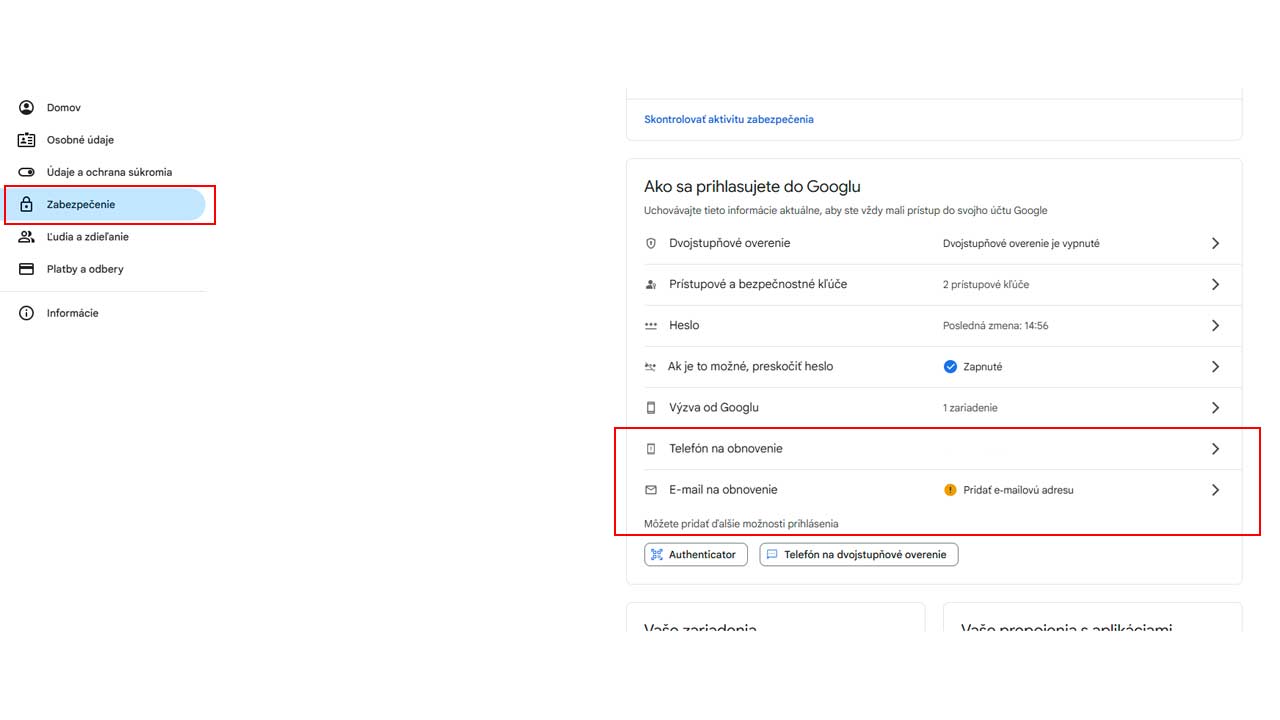1280x720 pixels.
Task: Open Dvojstupňové overenie via its chevron arrow
Action: click(x=1215, y=243)
